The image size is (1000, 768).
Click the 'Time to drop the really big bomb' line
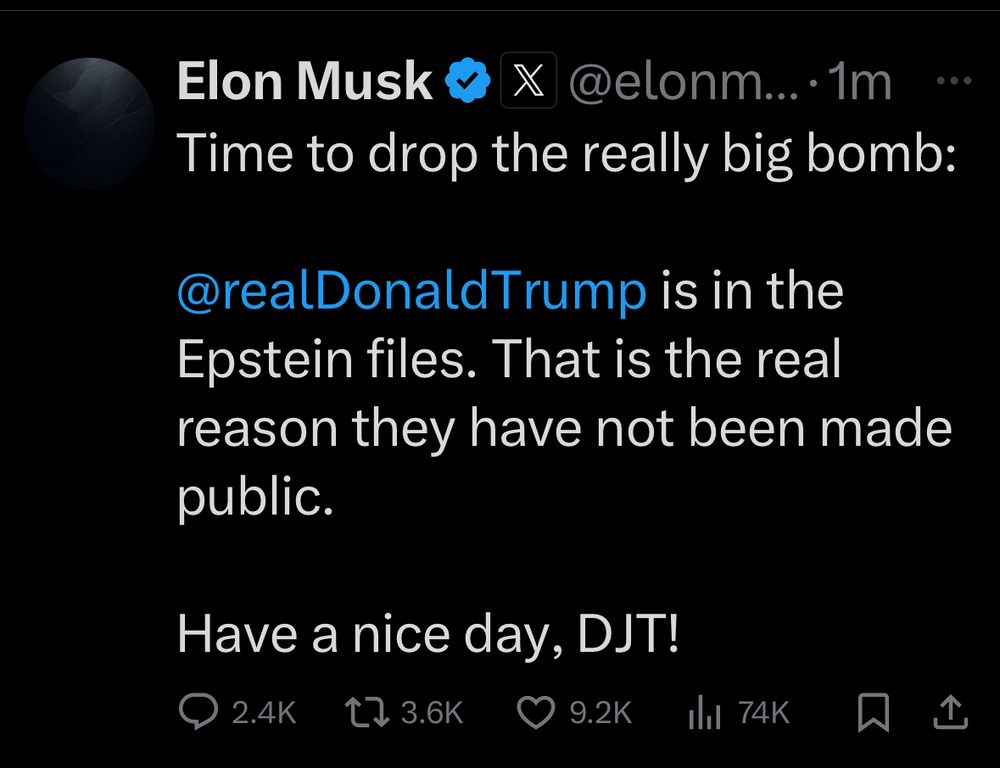click(x=566, y=154)
